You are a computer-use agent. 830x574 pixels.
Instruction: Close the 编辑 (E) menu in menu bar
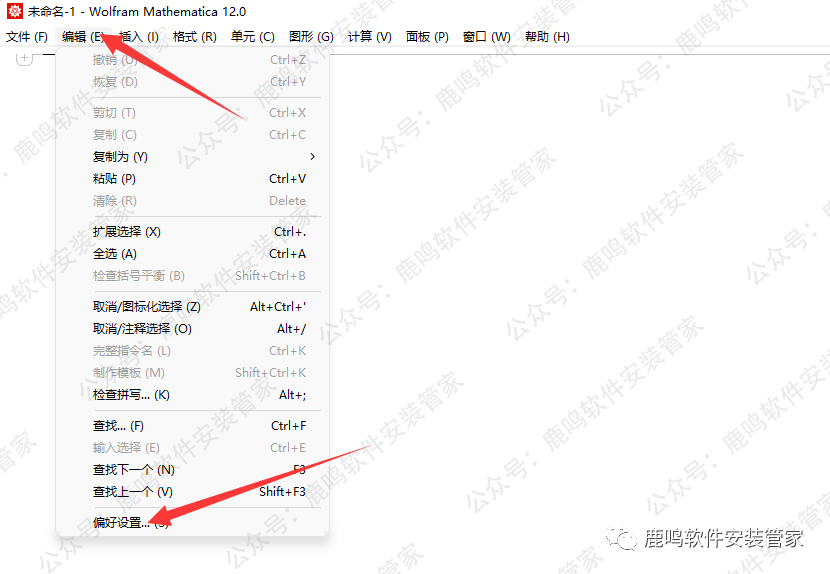[x=83, y=37]
